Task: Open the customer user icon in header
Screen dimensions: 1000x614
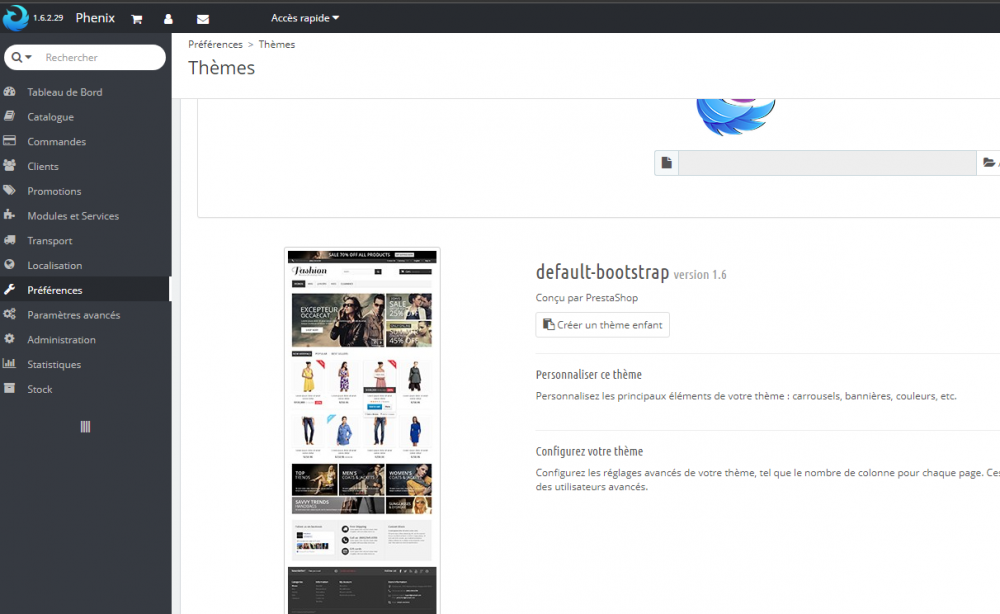Action: coord(168,19)
